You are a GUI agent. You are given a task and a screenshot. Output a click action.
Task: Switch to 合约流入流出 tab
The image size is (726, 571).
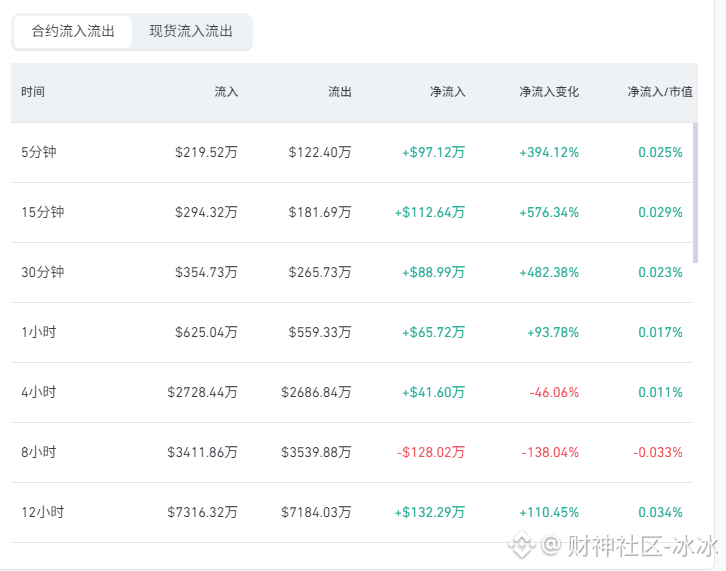[x=73, y=31]
